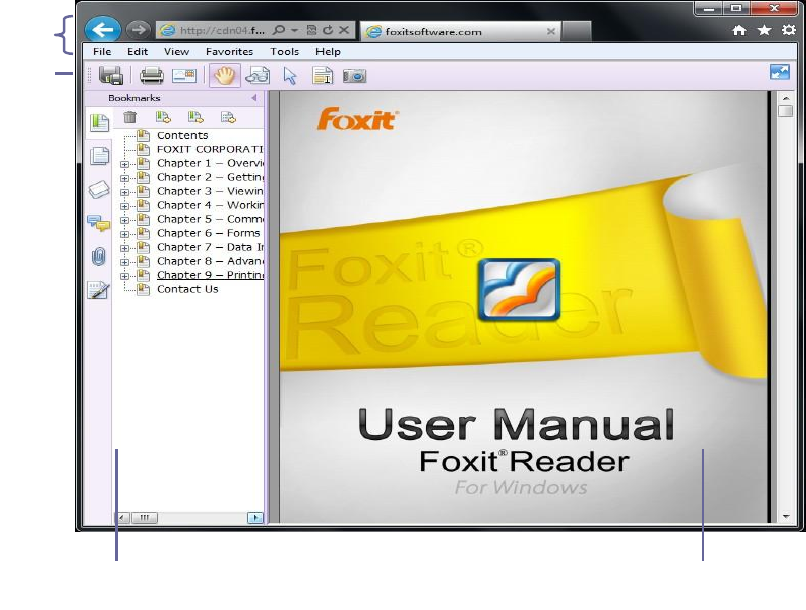
Task: Open the Edit menu
Action: (137, 51)
